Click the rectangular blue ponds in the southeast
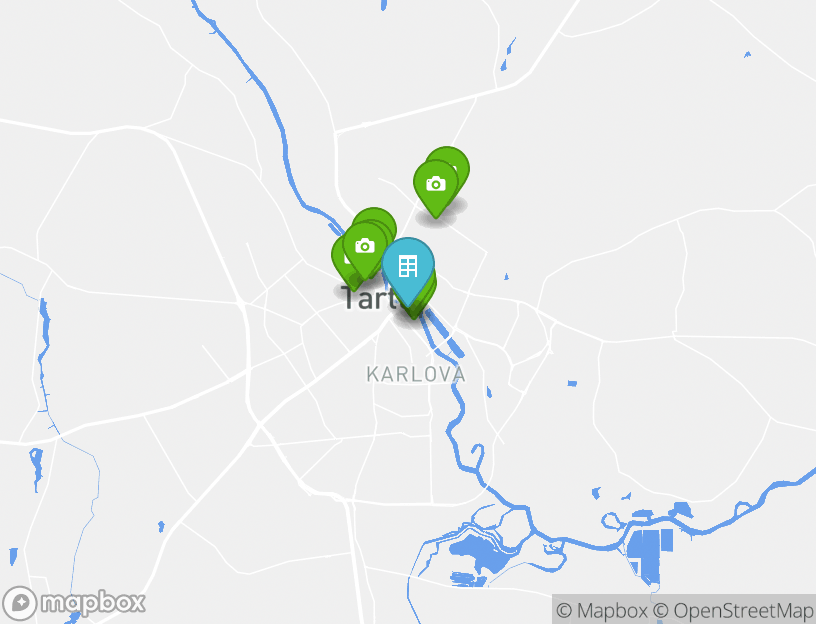Screen dimensions: 816x624 pos(649,554)
